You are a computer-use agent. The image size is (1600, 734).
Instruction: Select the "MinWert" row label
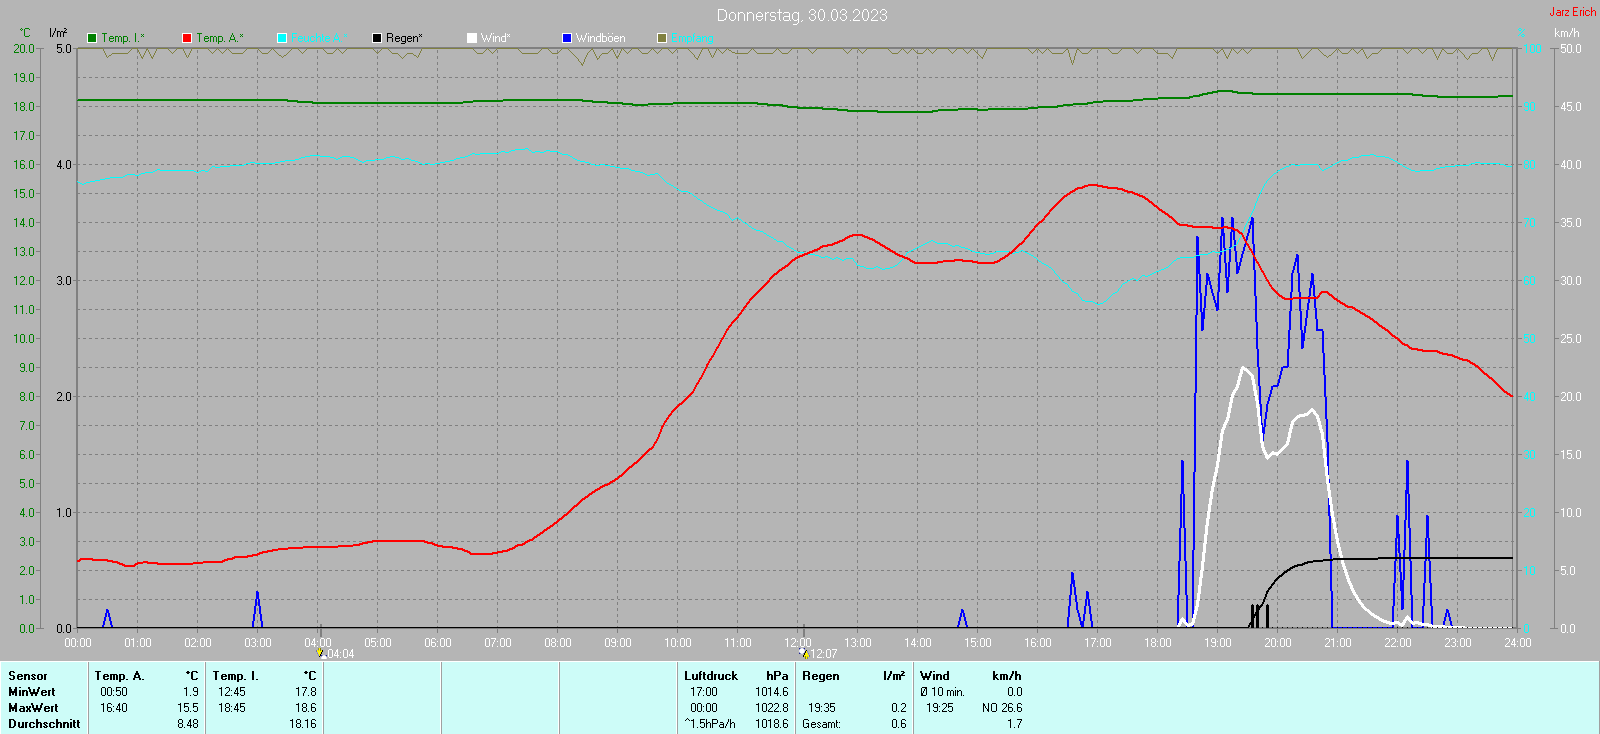(32, 692)
